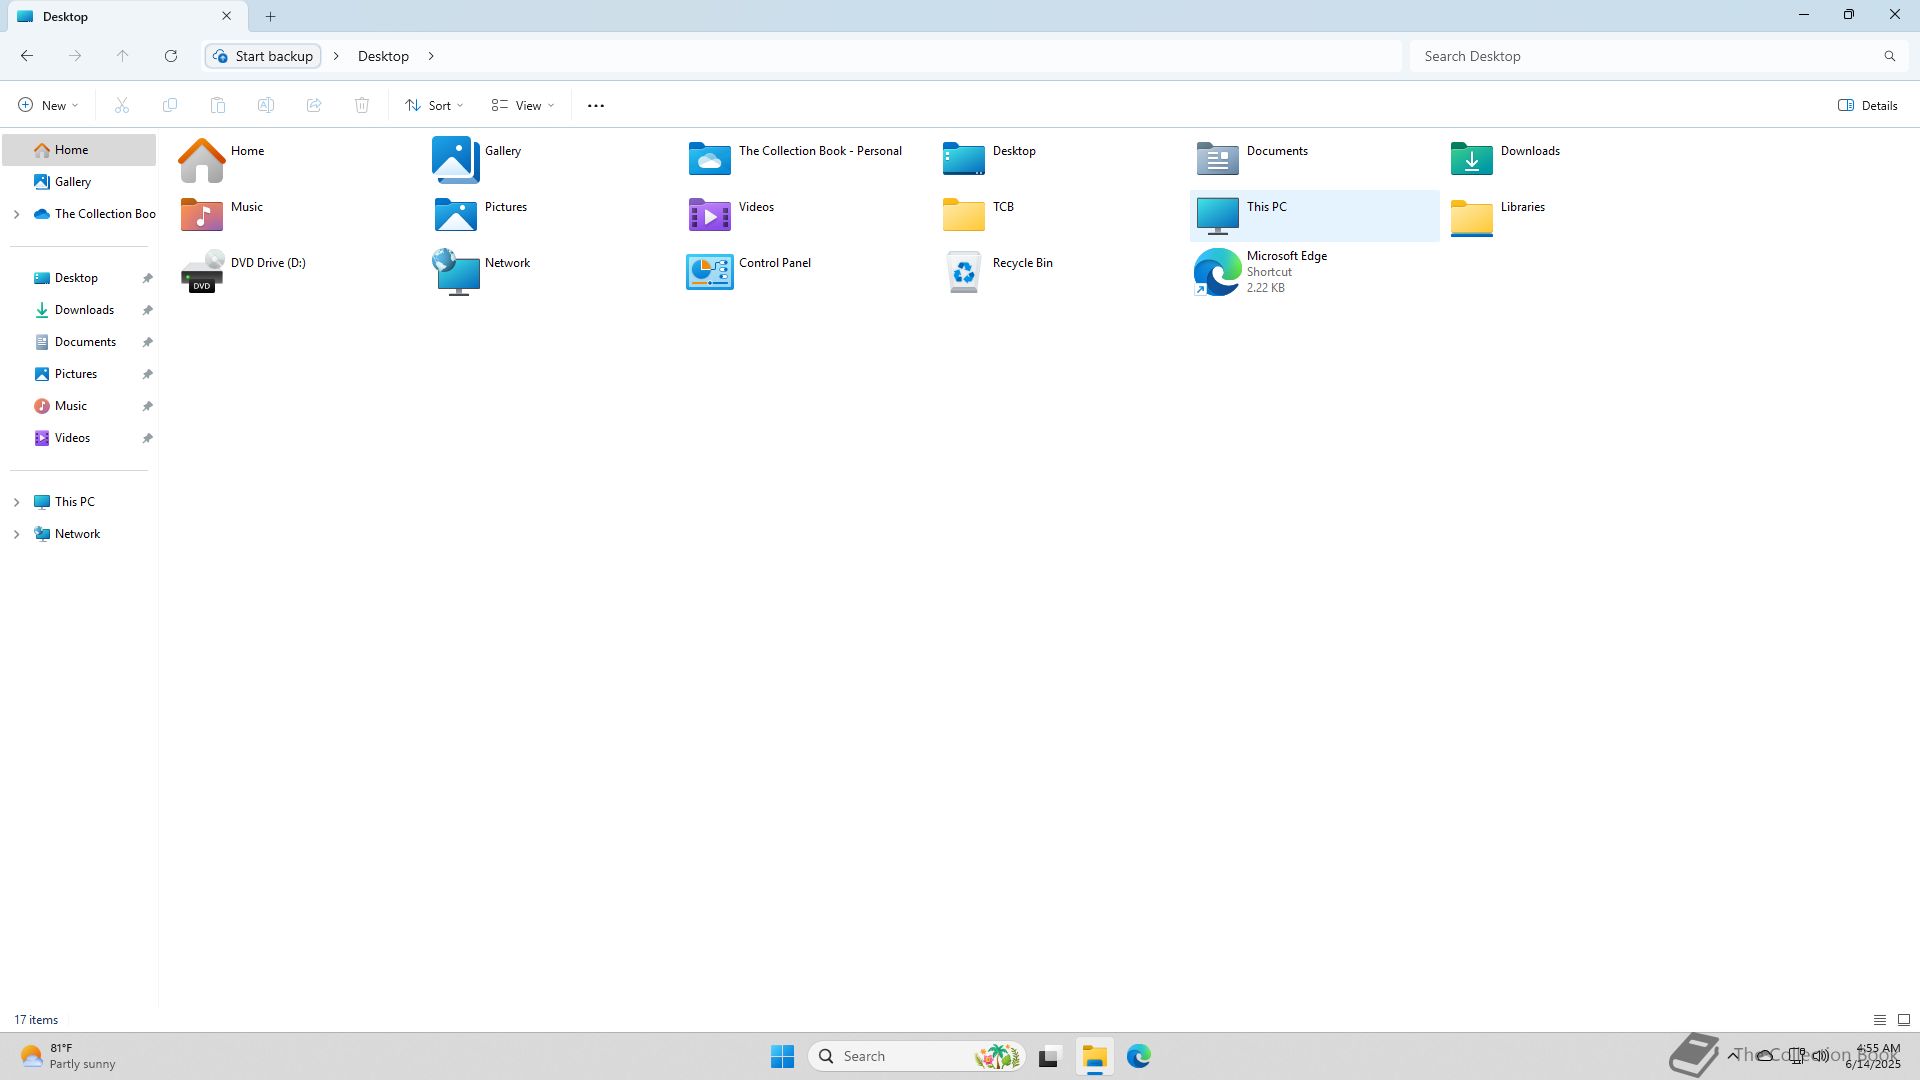Viewport: 1920px width, 1080px height.
Task: Select the TCB folder icon
Action: [963, 215]
